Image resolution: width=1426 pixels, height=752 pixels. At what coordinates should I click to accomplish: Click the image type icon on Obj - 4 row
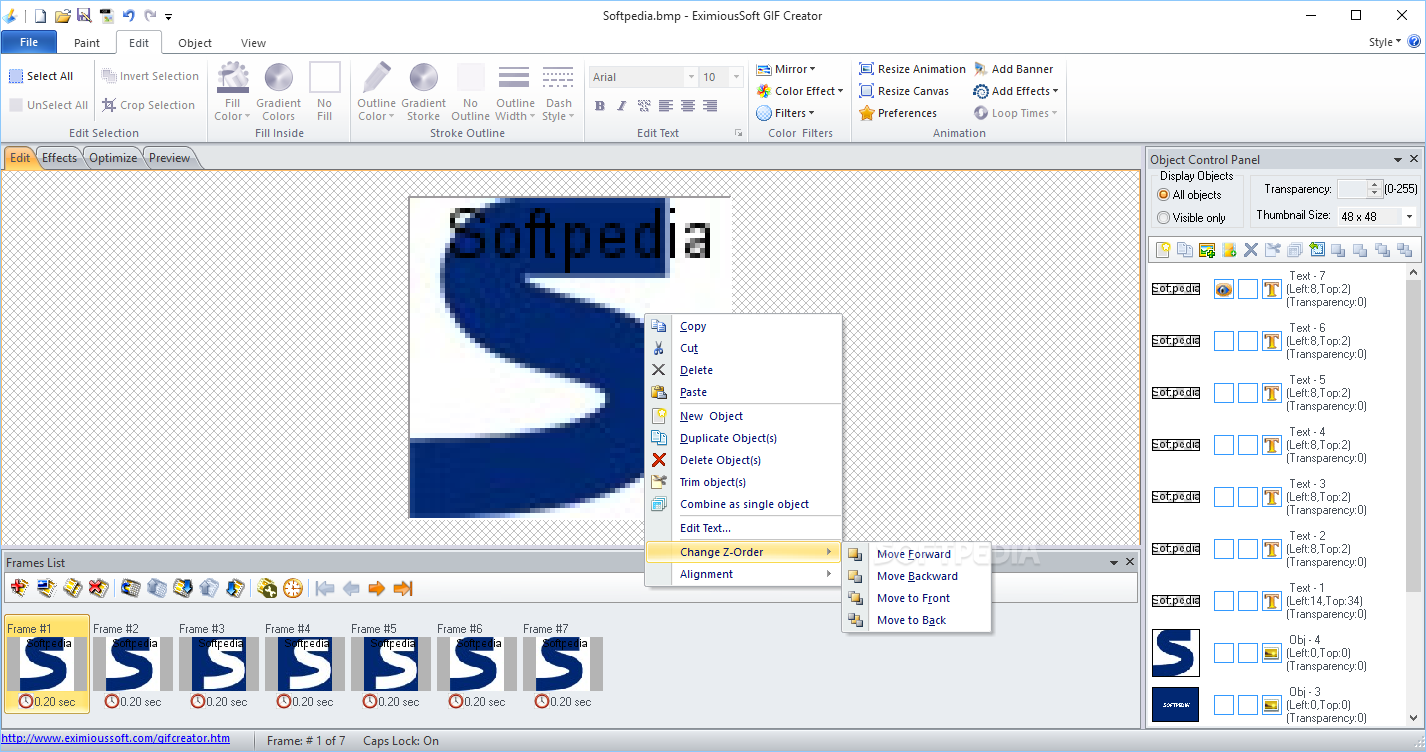tap(1272, 653)
